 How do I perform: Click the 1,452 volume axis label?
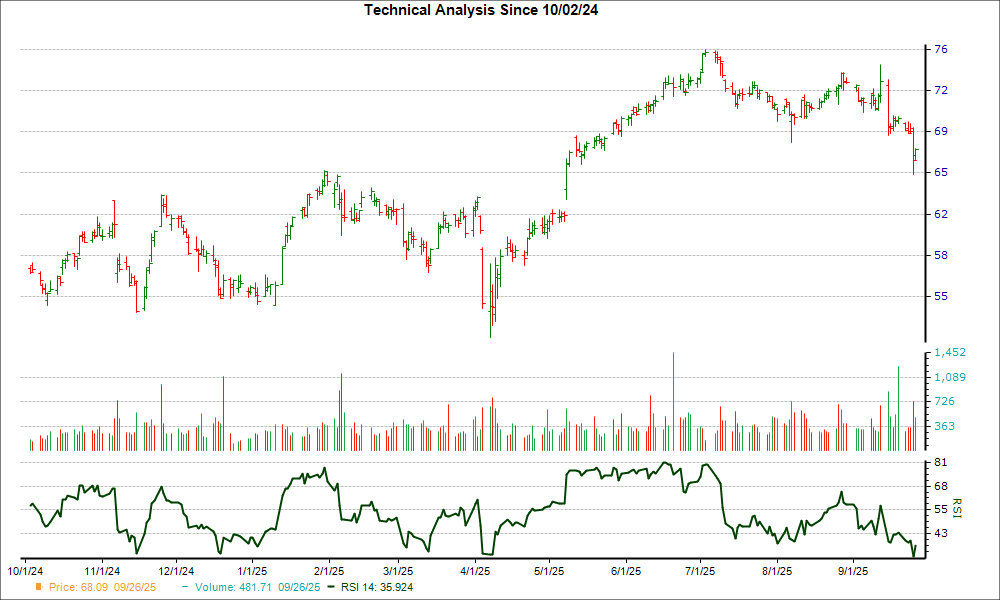(x=949, y=353)
